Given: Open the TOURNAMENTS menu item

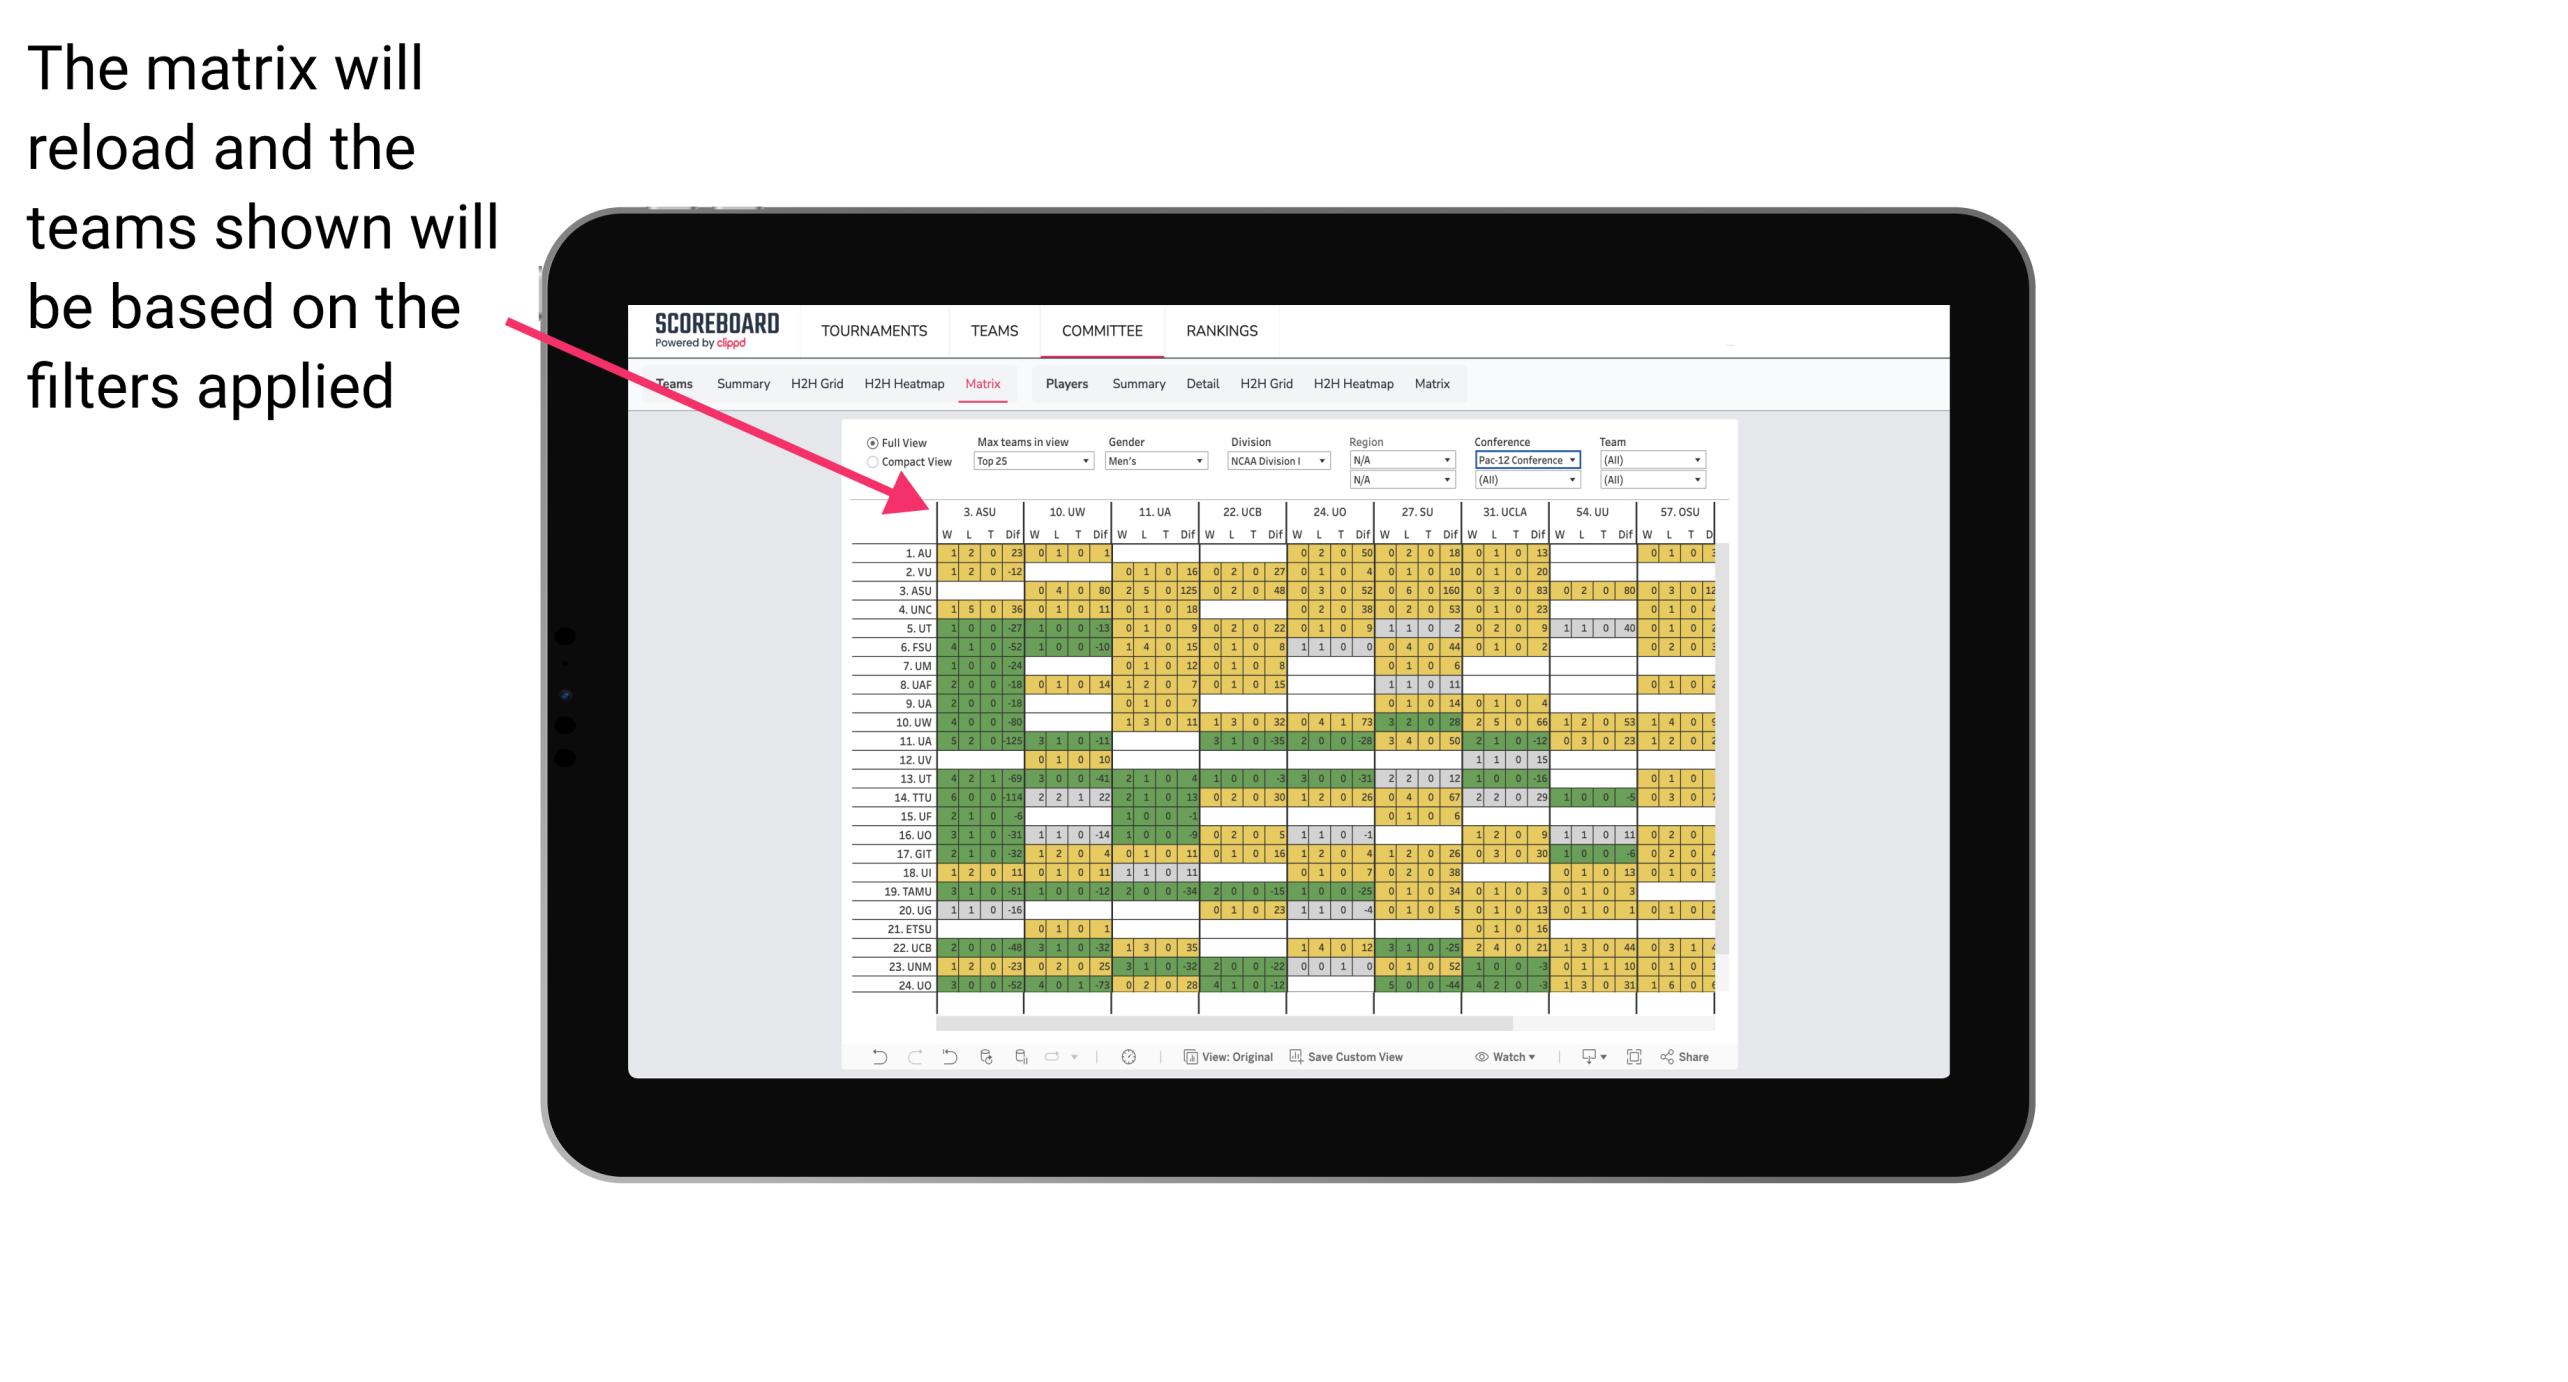Looking at the screenshot, I should [873, 330].
